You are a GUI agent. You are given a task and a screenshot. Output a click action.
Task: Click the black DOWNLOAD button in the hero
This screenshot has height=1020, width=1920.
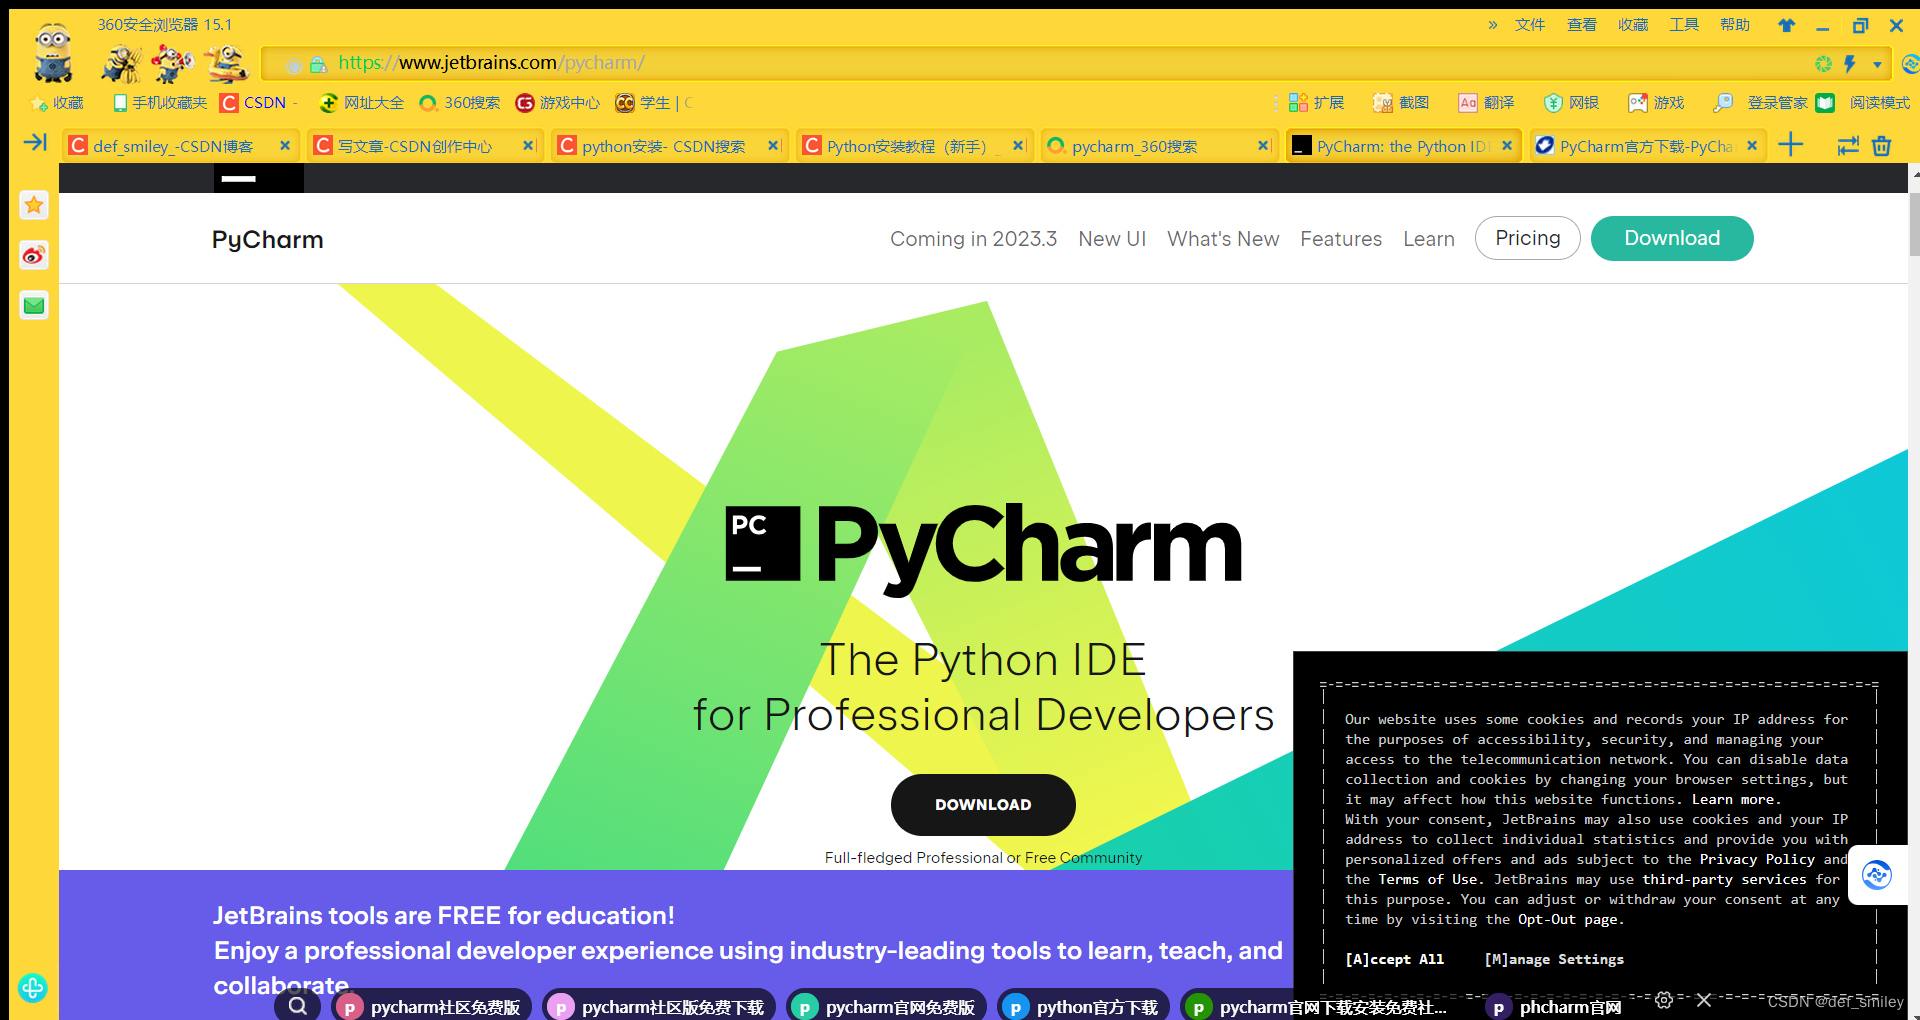[983, 805]
